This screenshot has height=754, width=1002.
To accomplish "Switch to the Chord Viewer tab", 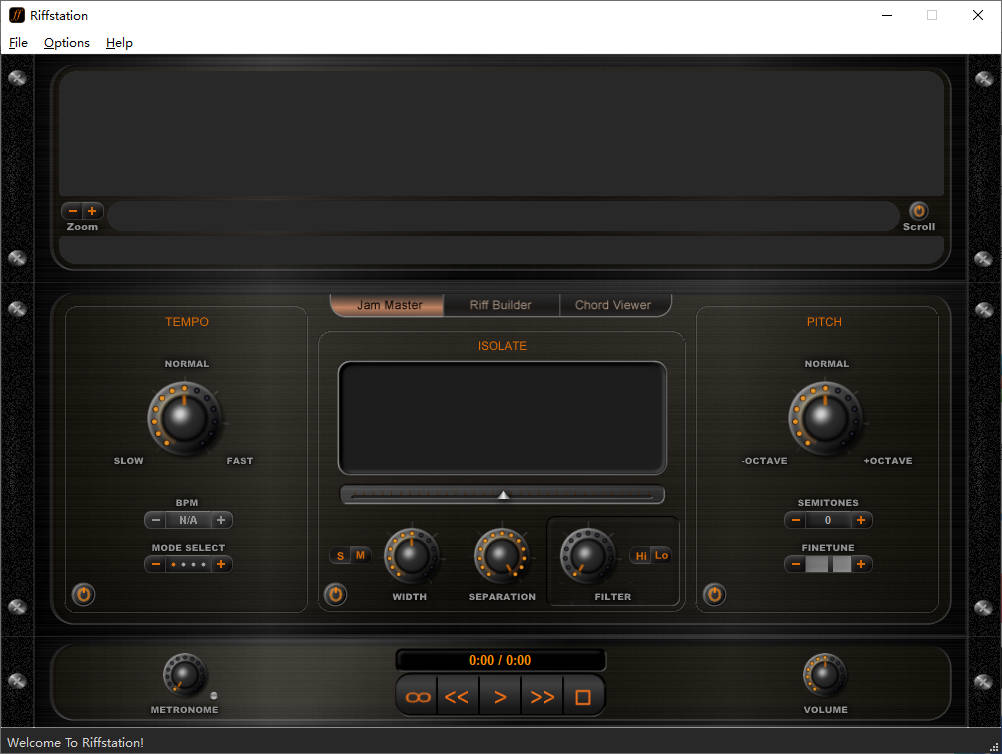I will 613,305.
